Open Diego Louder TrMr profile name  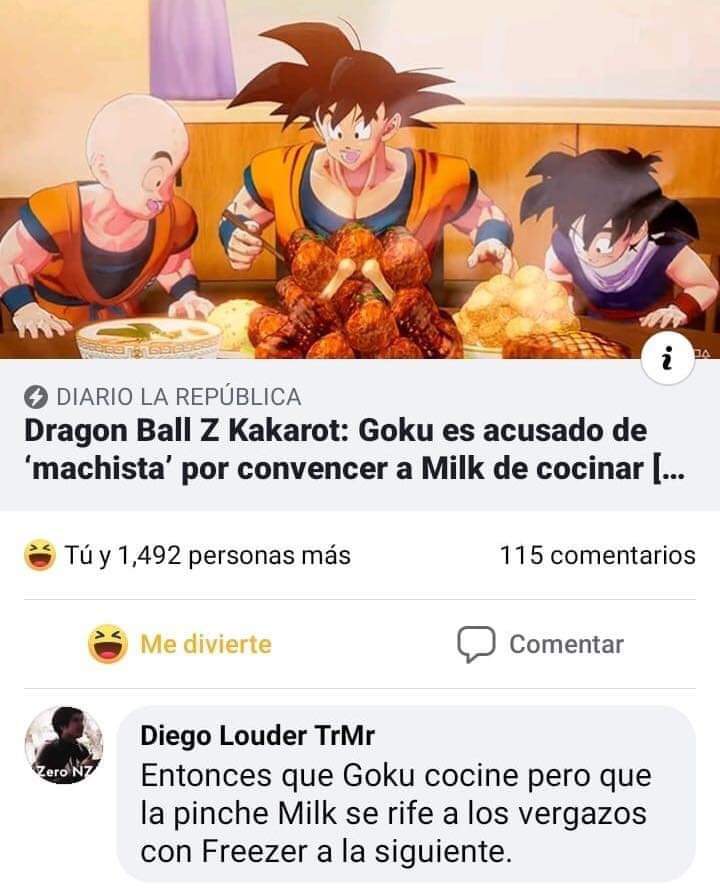(257, 735)
